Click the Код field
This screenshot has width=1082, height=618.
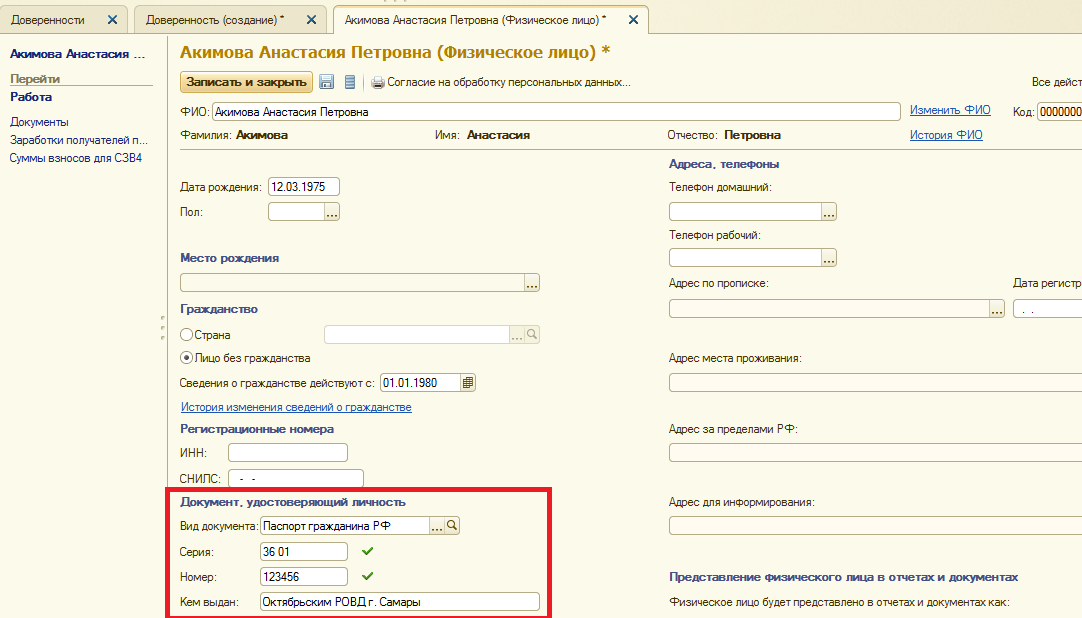(1060, 112)
